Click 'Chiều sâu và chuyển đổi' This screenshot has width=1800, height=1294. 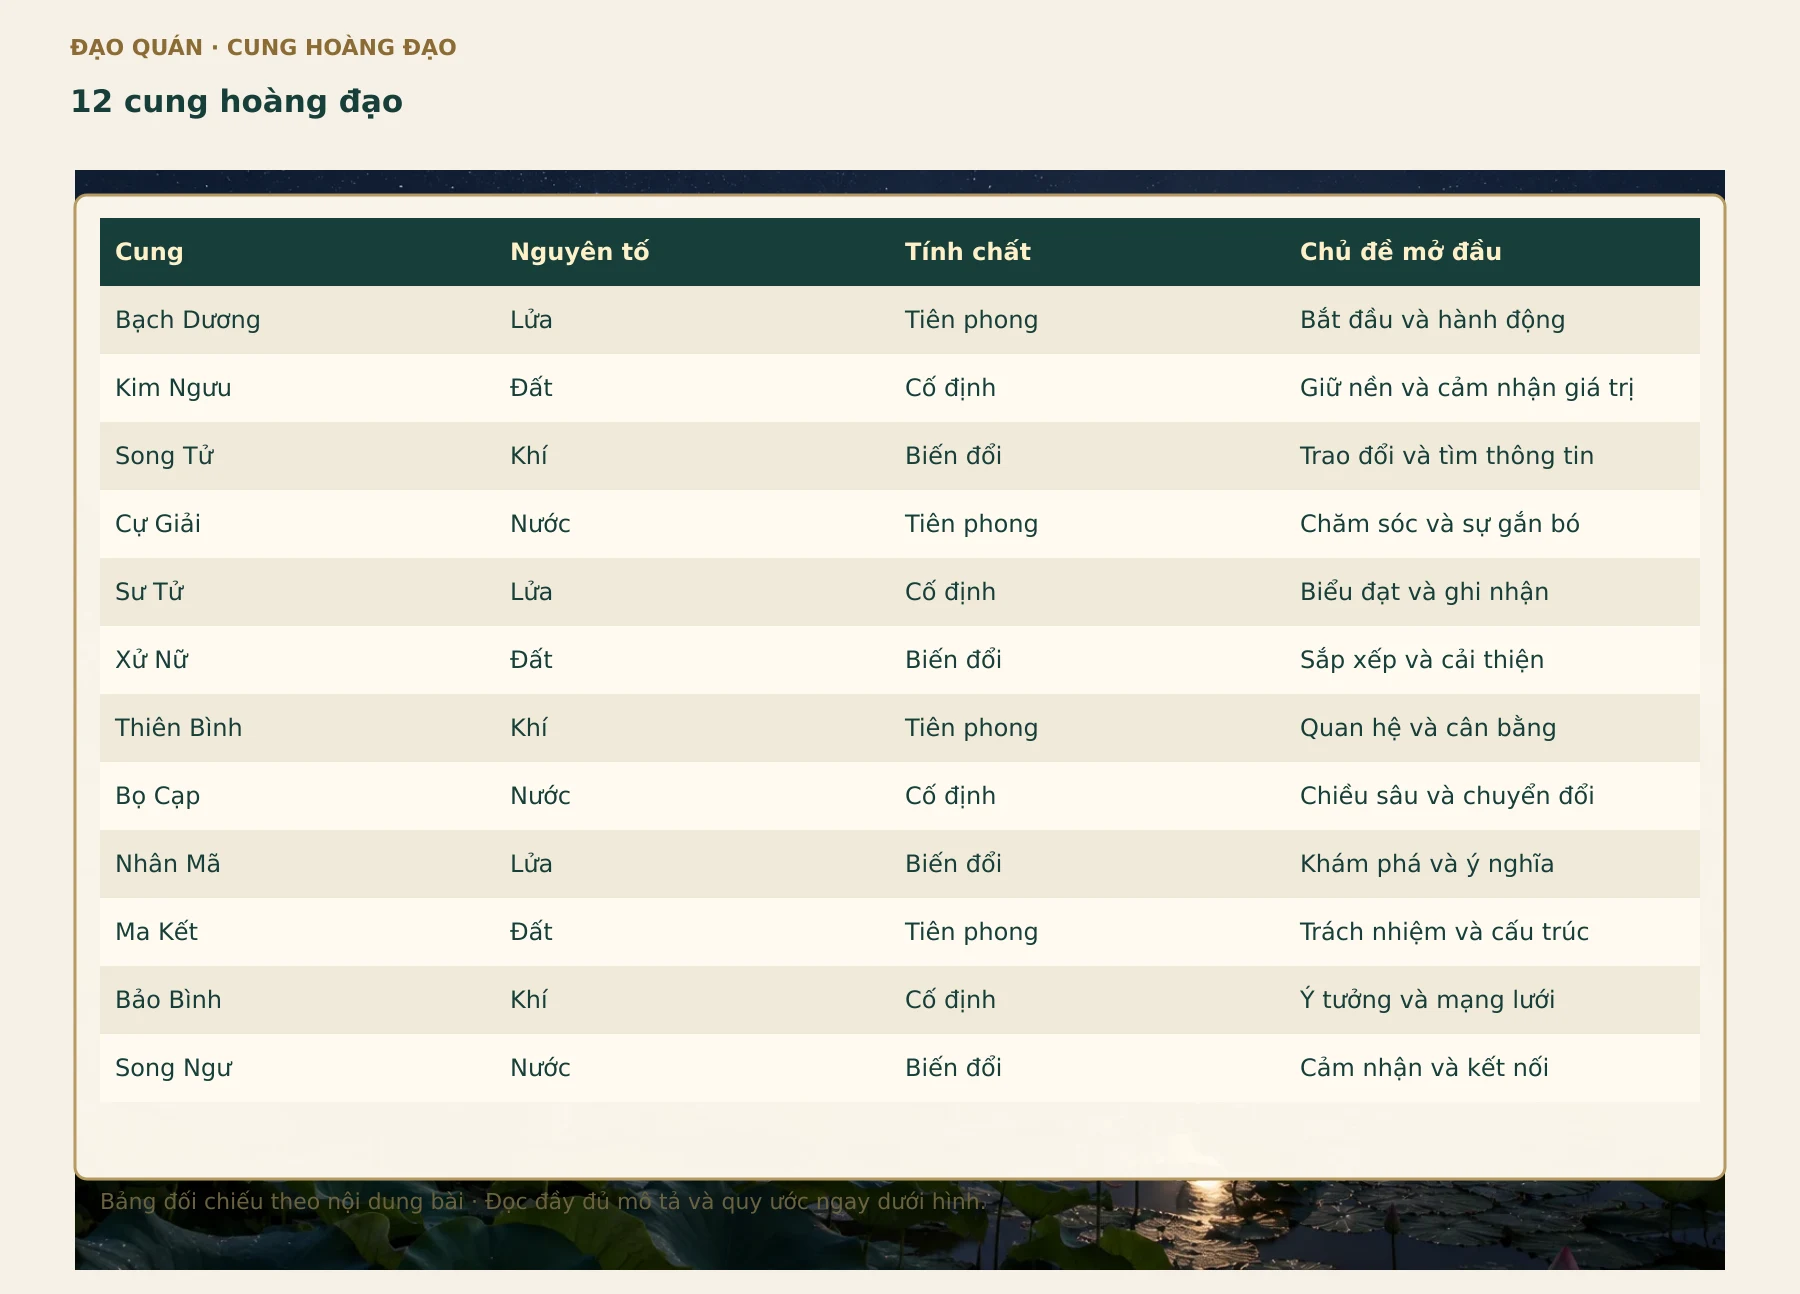(1447, 796)
